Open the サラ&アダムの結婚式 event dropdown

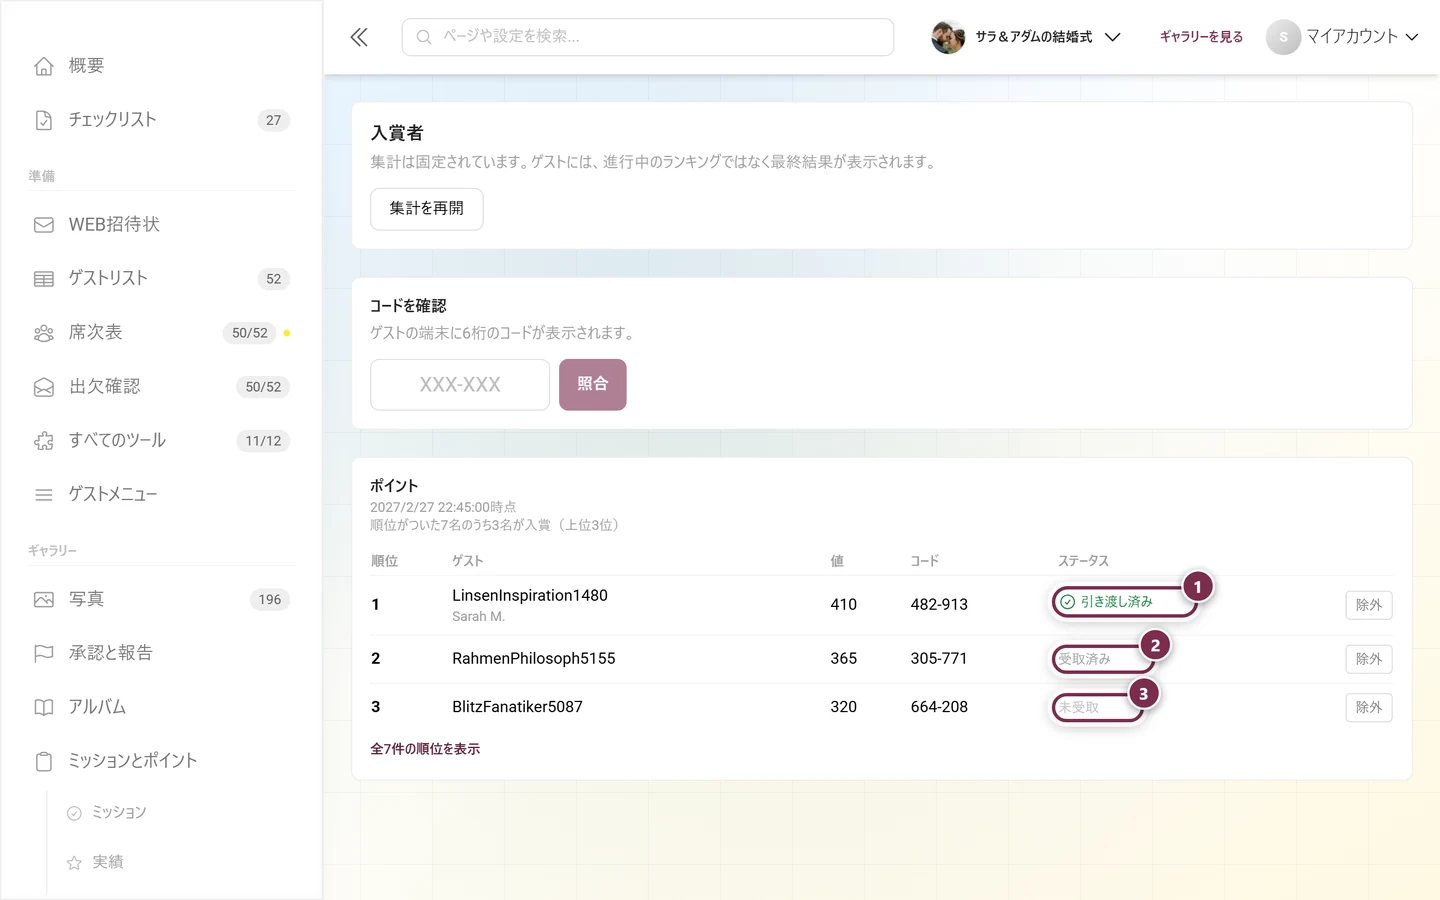[1026, 37]
